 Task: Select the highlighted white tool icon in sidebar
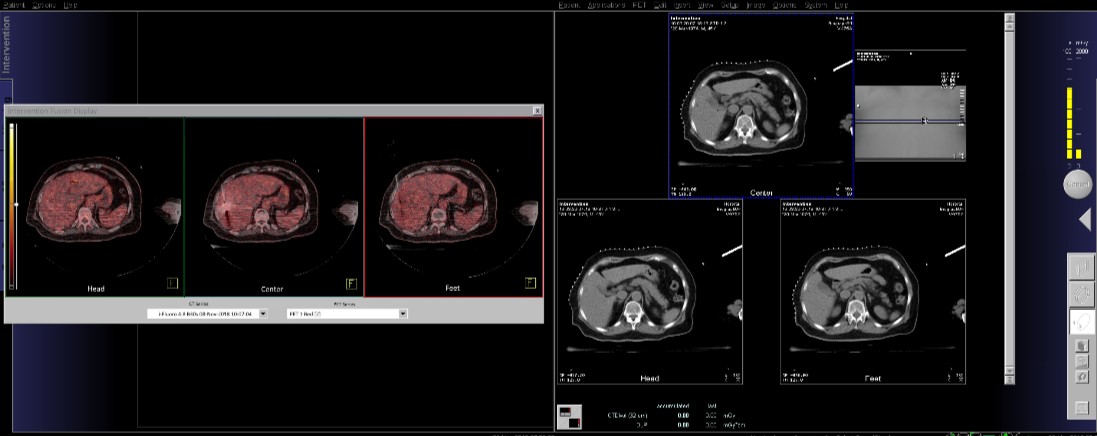1081,323
